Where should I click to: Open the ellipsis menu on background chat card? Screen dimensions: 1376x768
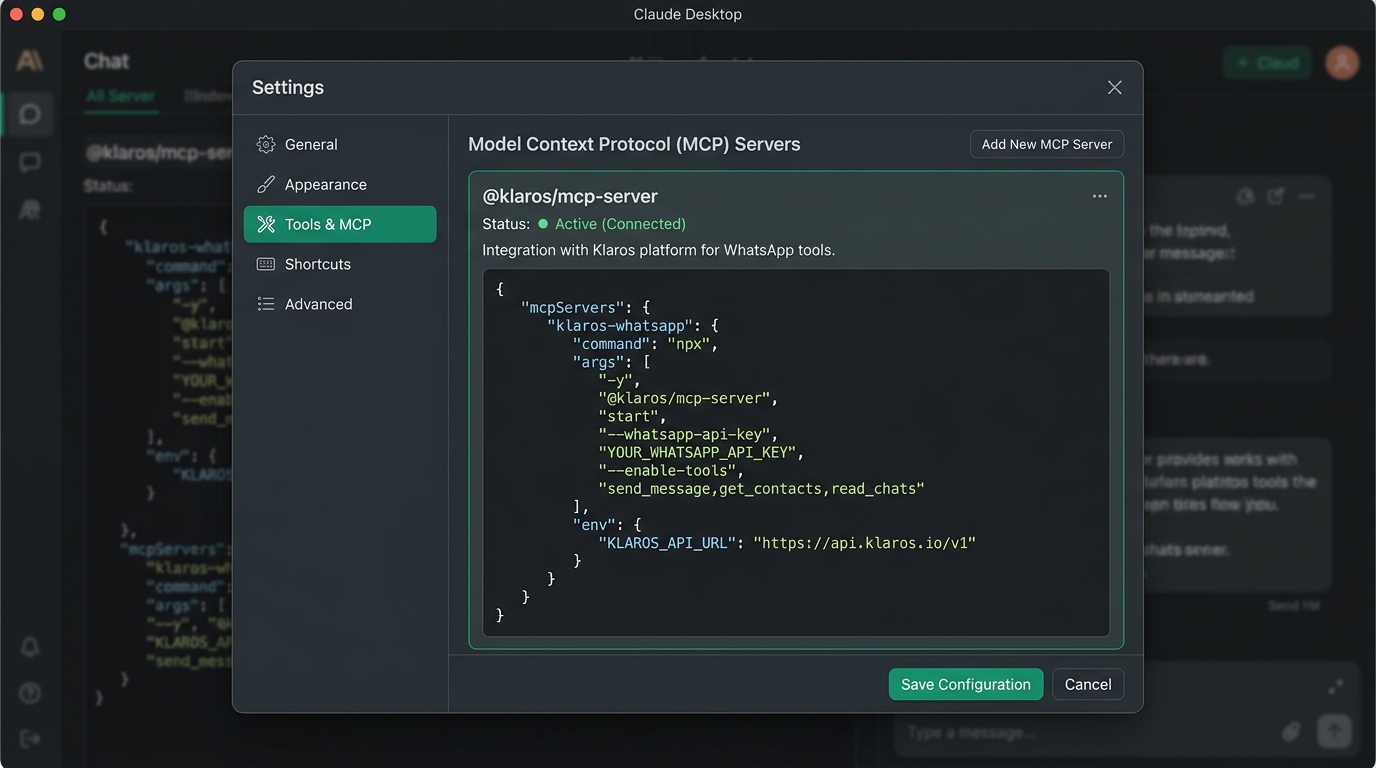click(1306, 197)
